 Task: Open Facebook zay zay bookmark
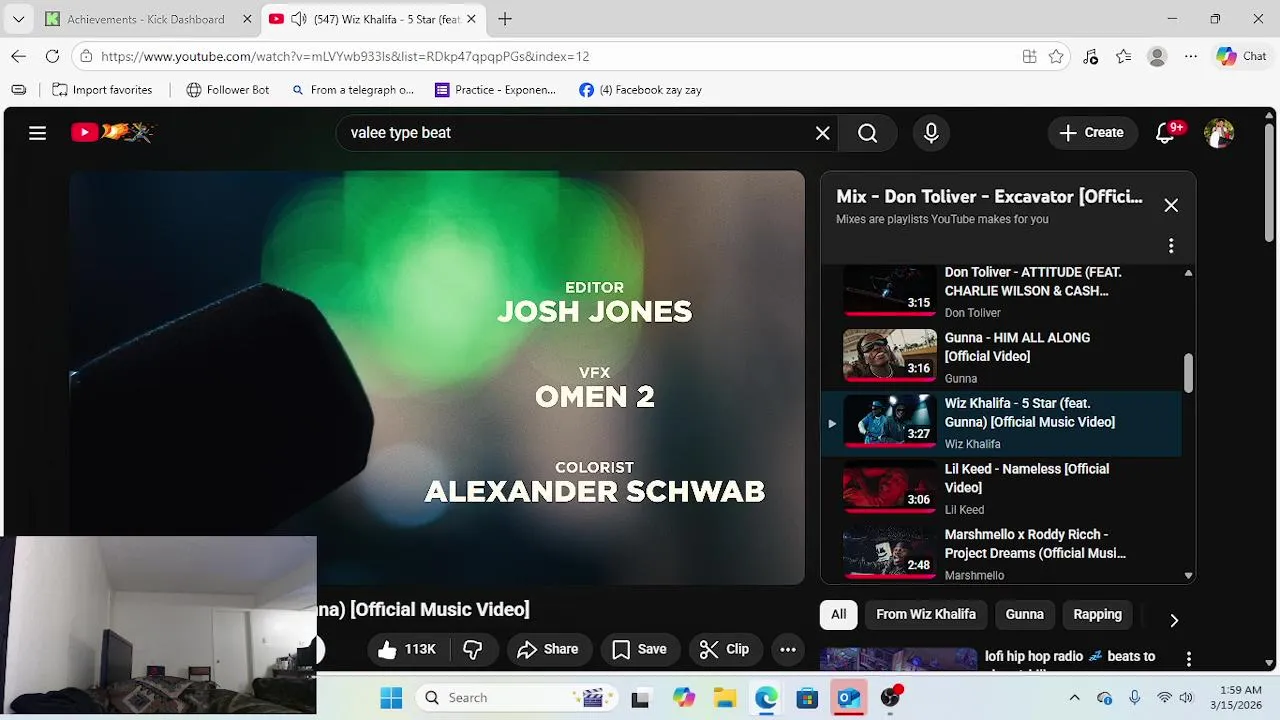click(x=640, y=90)
